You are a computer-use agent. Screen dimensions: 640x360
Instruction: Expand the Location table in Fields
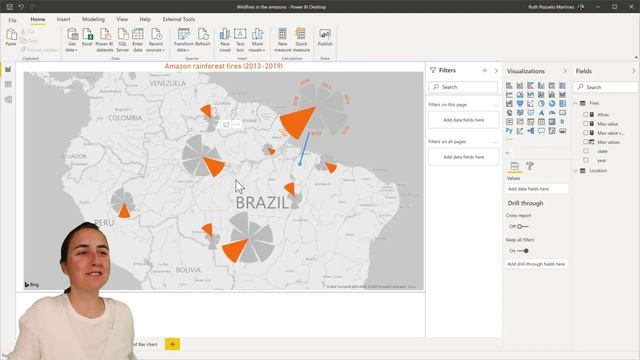pyautogui.click(x=575, y=171)
